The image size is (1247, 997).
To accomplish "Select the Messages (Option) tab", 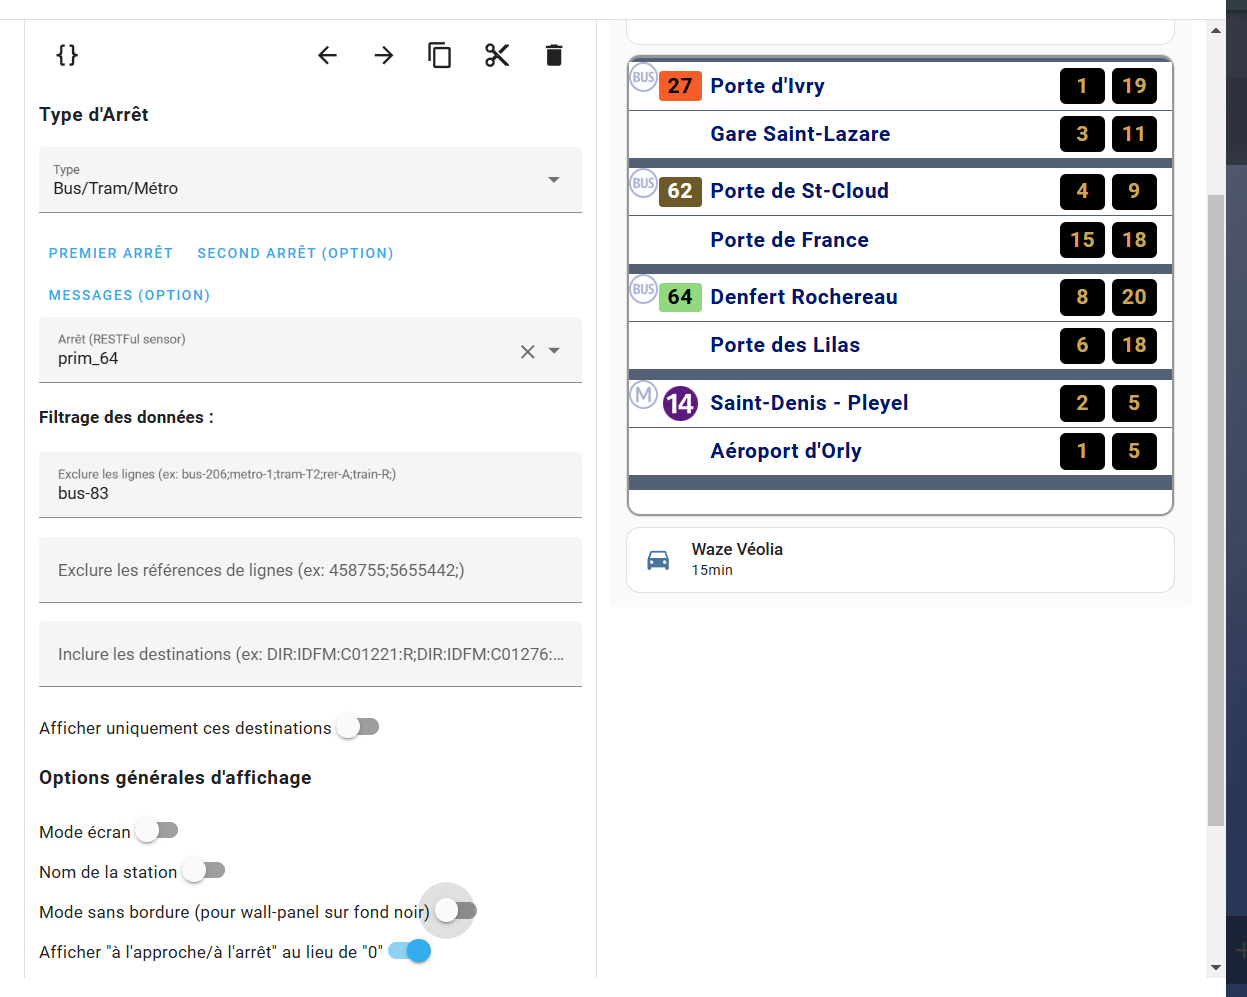I will pos(129,295).
